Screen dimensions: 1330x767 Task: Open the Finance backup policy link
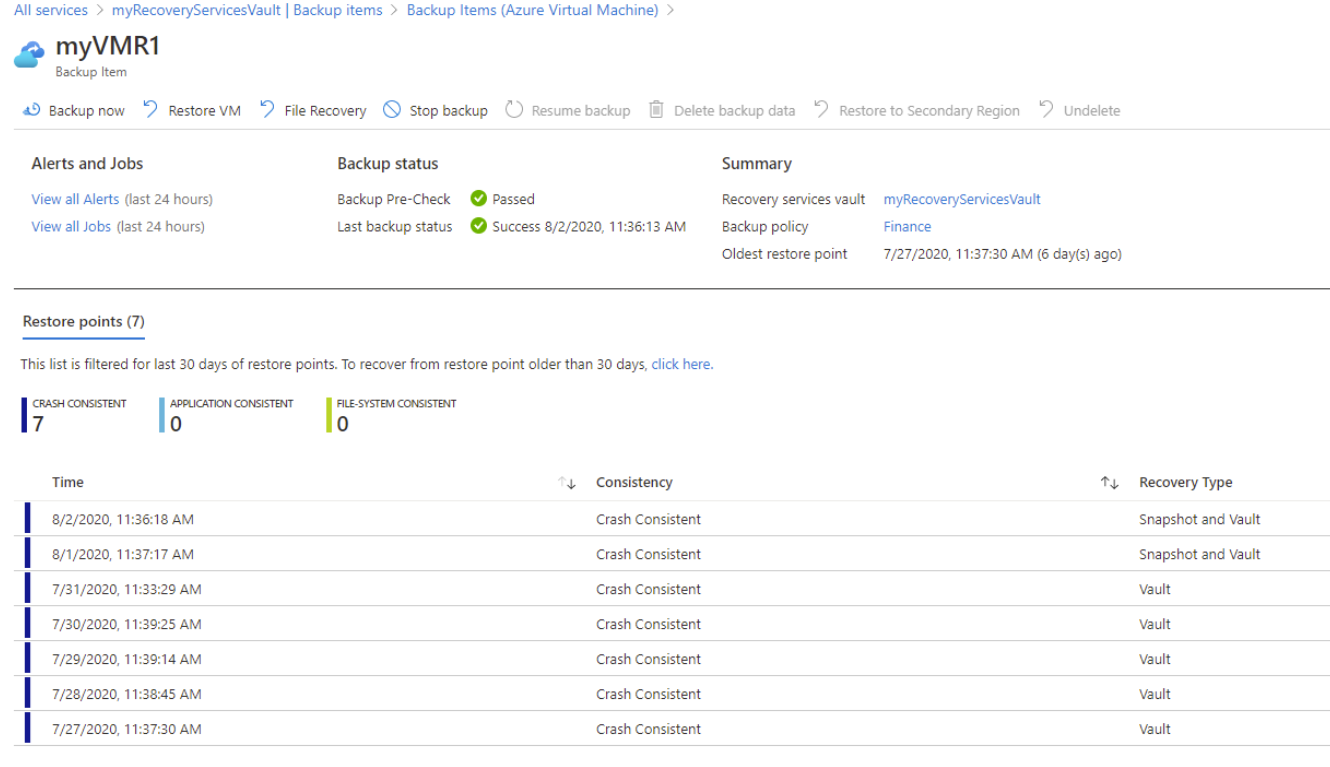pos(906,226)
